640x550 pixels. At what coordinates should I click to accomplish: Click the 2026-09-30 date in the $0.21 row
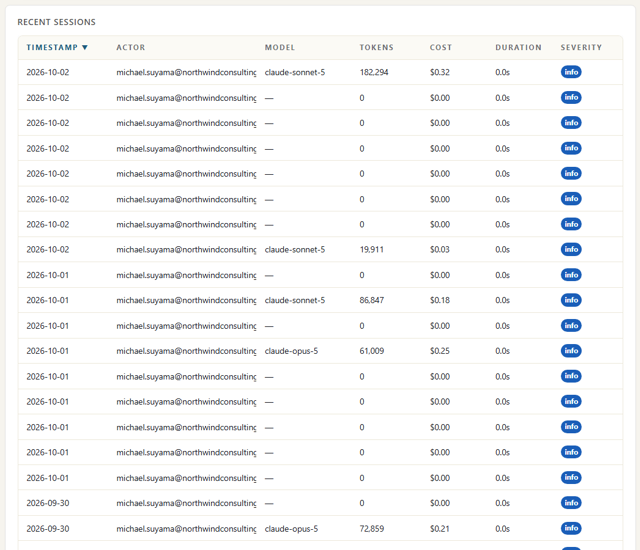coord(48,528)
